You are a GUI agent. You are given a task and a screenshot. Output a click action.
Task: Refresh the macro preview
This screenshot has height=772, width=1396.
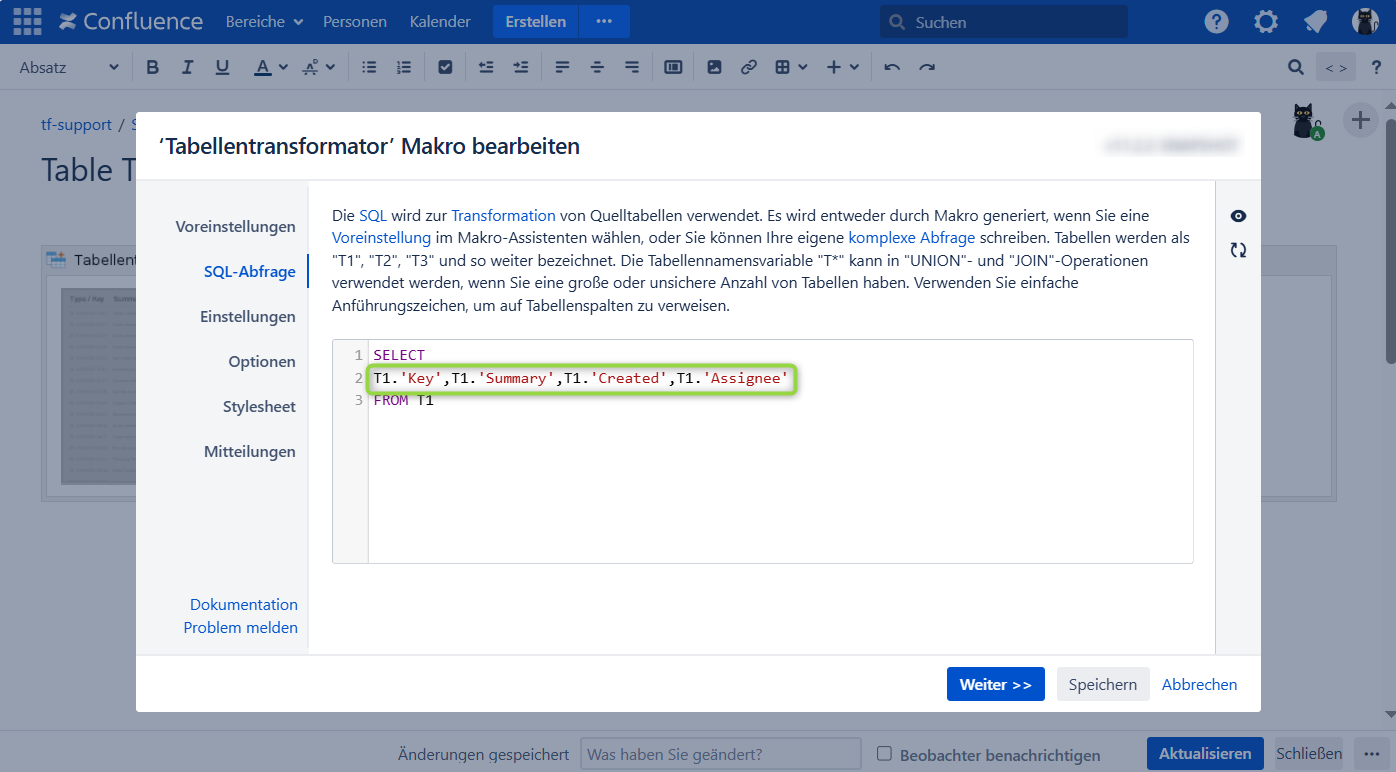[x=1239, y=250]
